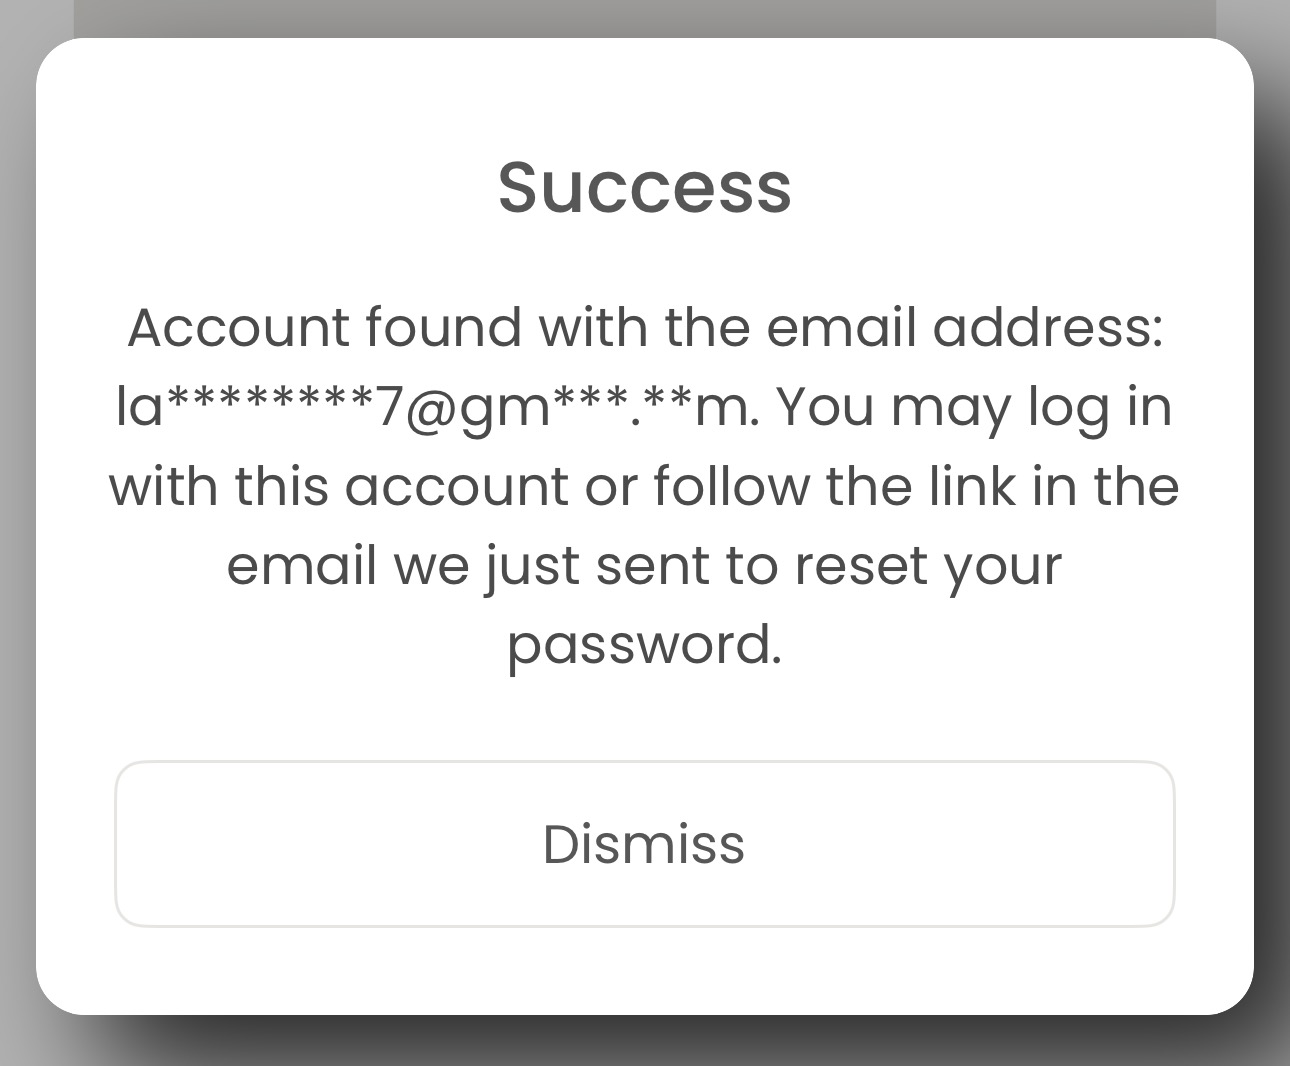Click the Success heading
Image resolution: width=1290 pixels, height=1066 pixels.
tap(644, 187)
